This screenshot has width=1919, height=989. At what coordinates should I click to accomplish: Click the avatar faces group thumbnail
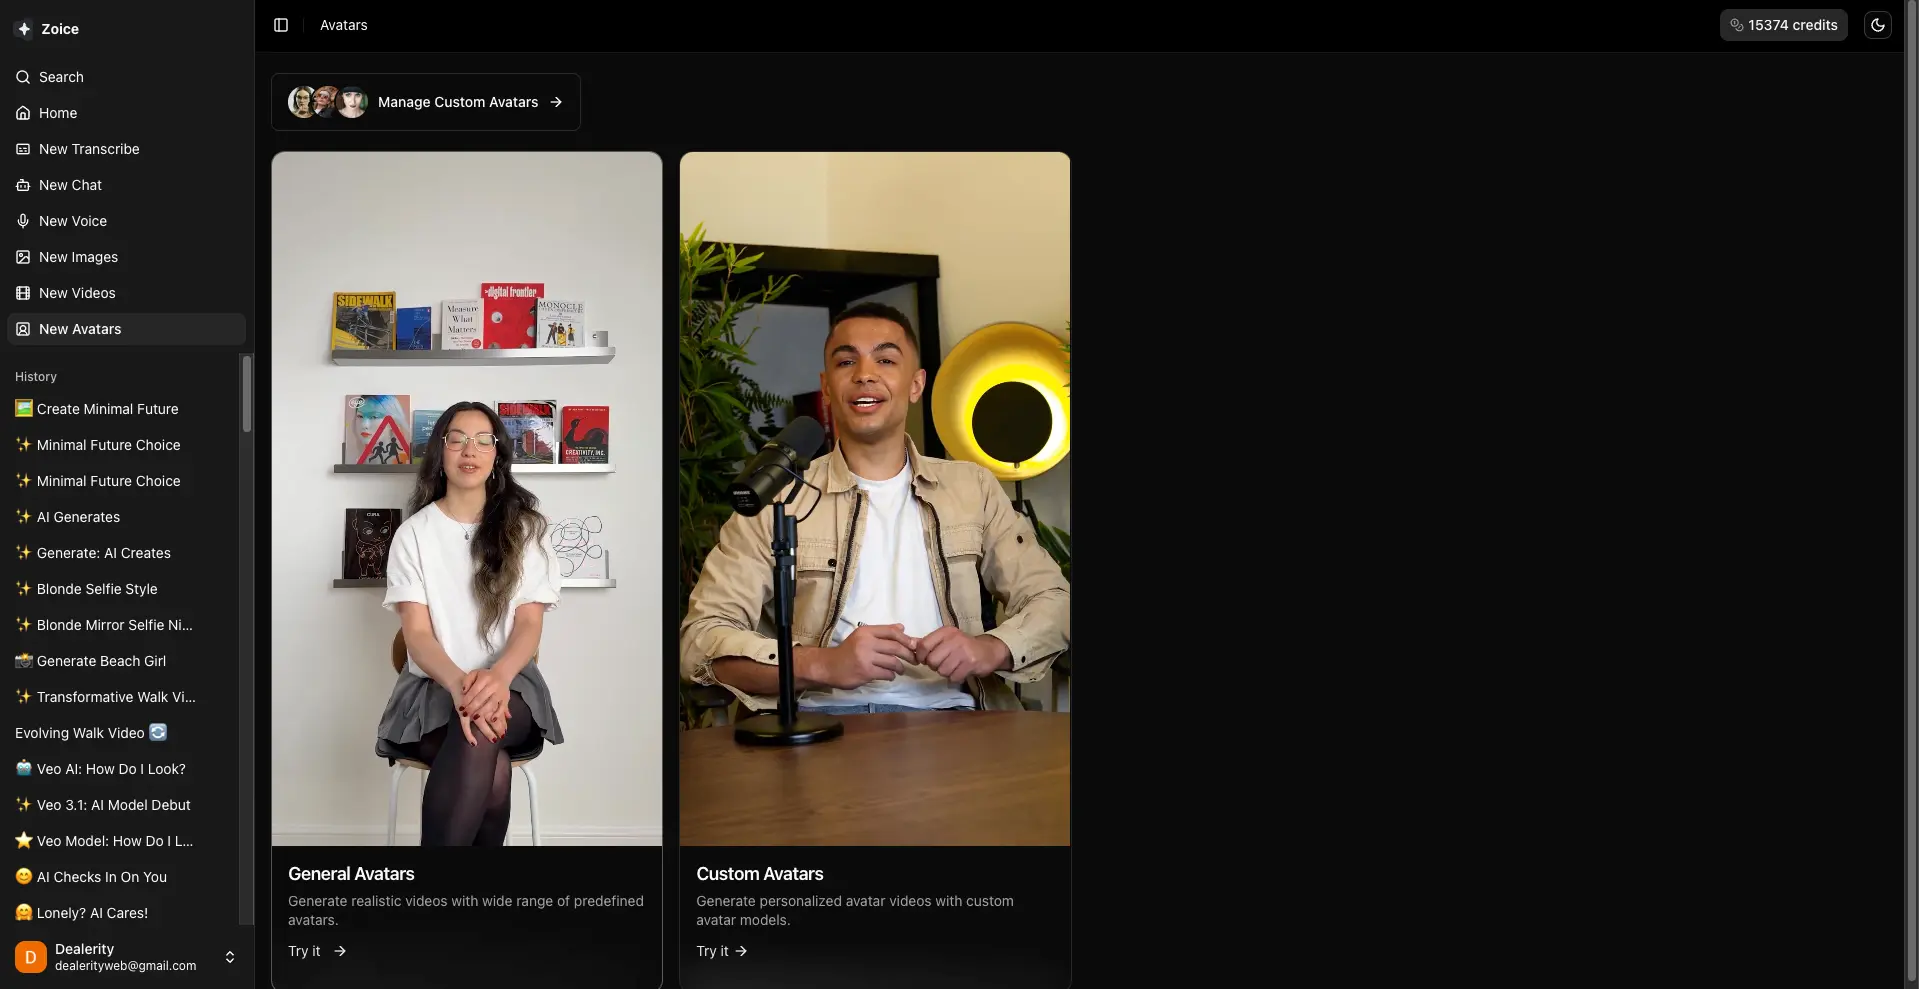[328, 102]
